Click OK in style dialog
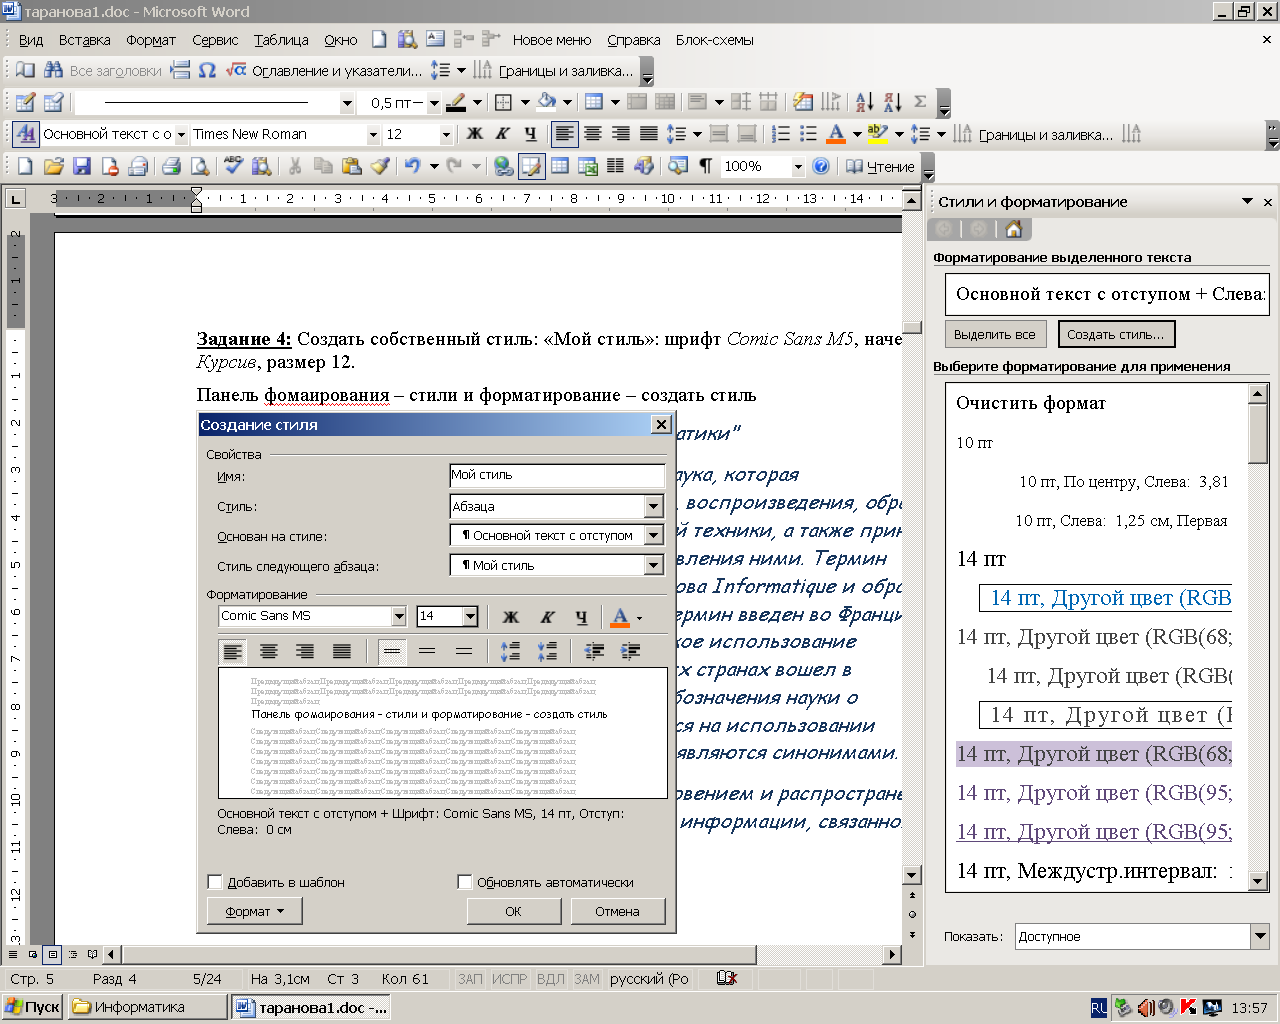 [513, 911]
